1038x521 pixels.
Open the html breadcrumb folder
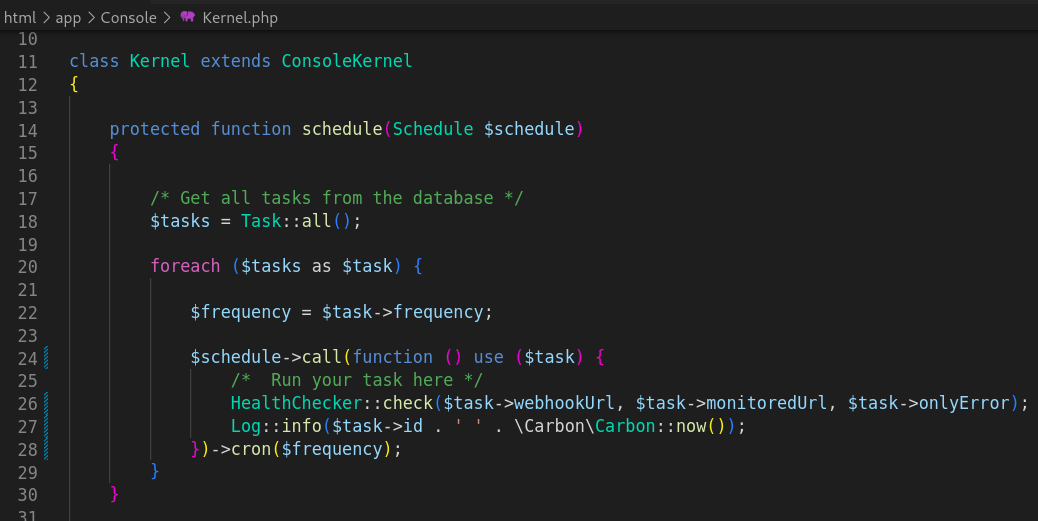pos(20,18)
